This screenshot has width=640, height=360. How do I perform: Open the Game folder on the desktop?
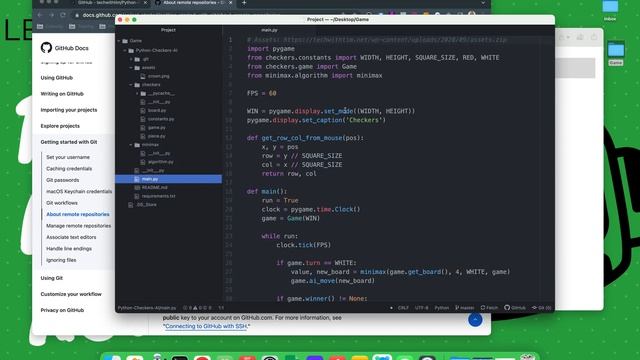616,53
